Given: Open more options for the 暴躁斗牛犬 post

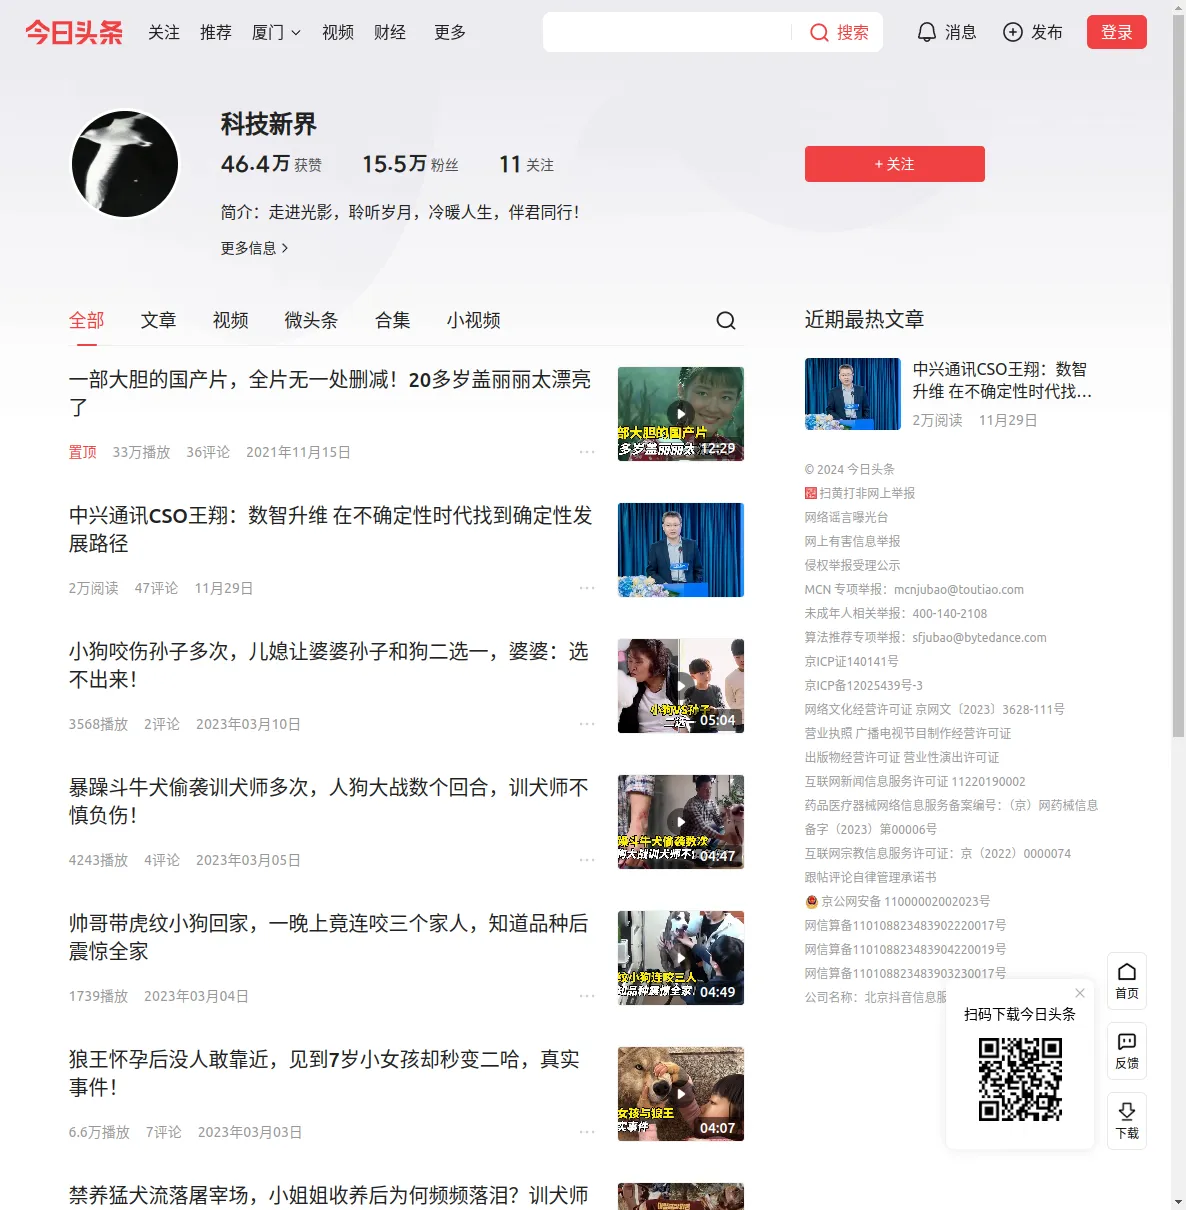Looking at the screenshot, I should (x=587, y=860).
